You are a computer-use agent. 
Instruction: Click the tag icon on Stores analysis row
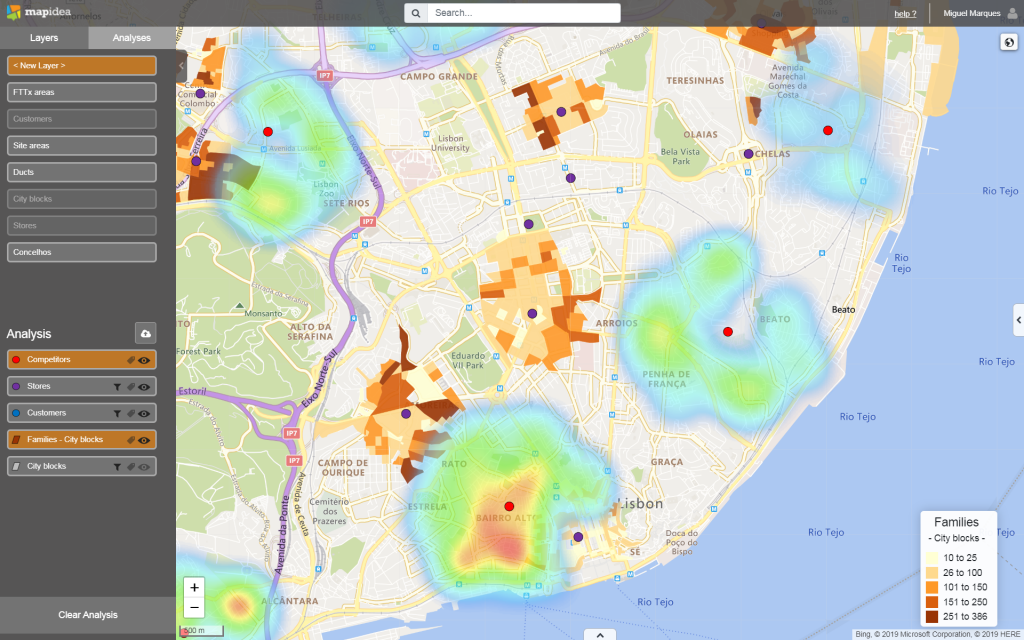click(x=131, y=387)
